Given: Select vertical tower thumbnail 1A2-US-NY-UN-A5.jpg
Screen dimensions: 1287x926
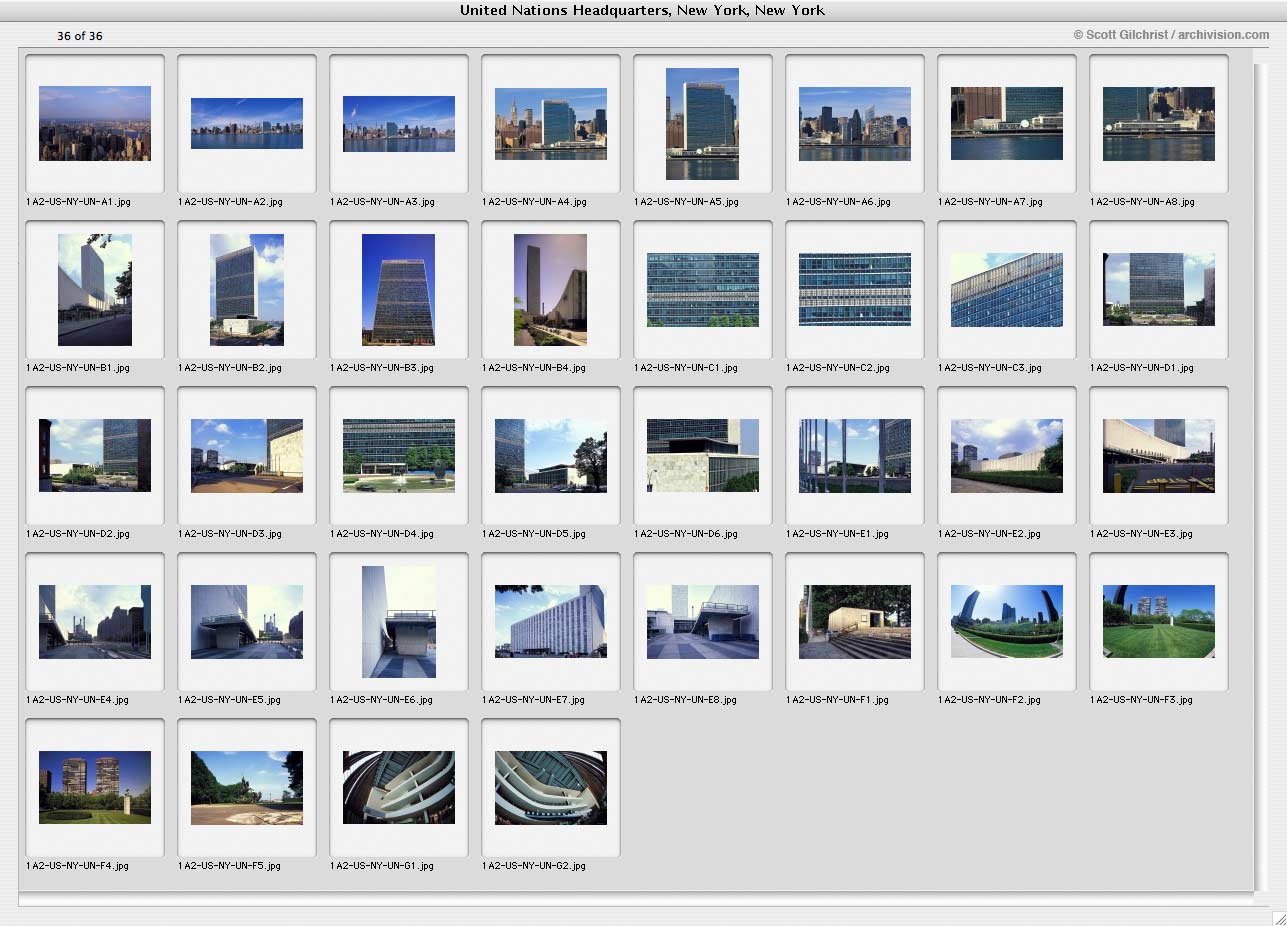Looking at the screenshot, I should [703, 124].
